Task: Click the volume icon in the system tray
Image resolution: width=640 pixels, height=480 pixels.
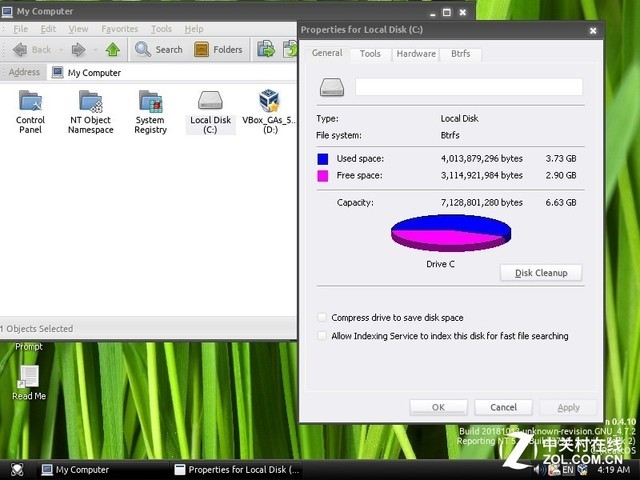Action: coord(539,470)
